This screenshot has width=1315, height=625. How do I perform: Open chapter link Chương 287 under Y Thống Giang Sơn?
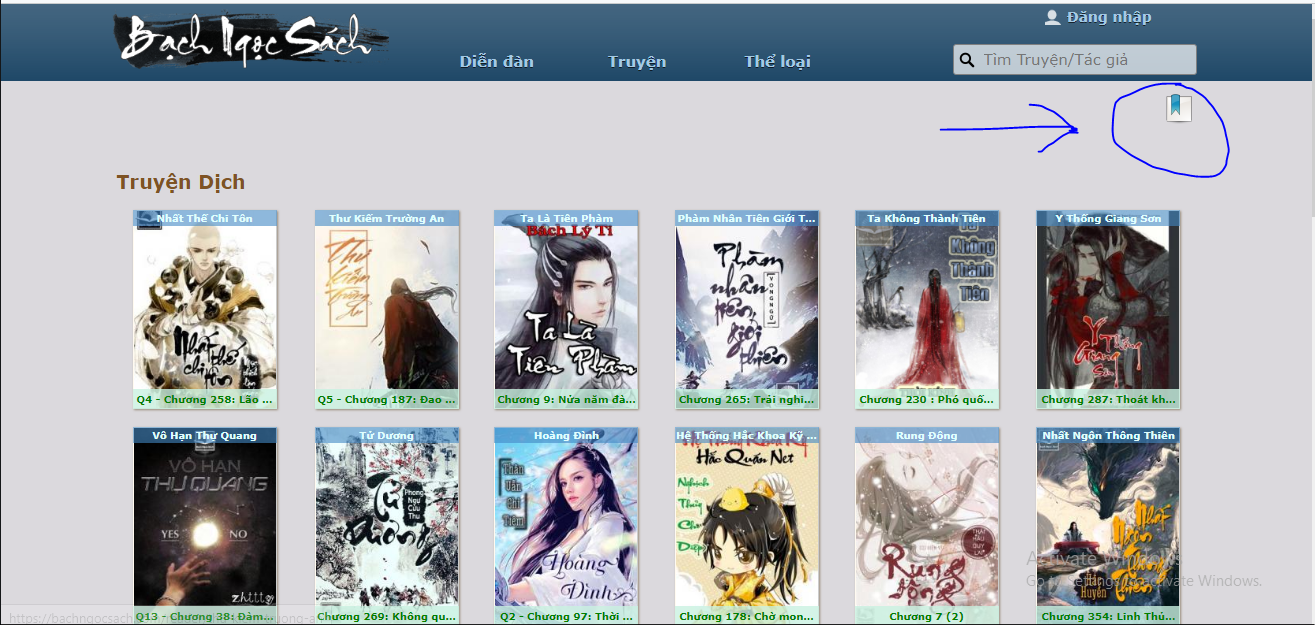(x=1108, y=400)
